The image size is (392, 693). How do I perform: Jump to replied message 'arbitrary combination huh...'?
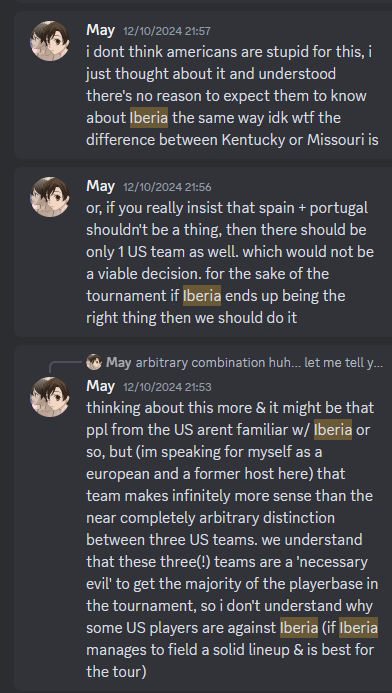point(259,362)
